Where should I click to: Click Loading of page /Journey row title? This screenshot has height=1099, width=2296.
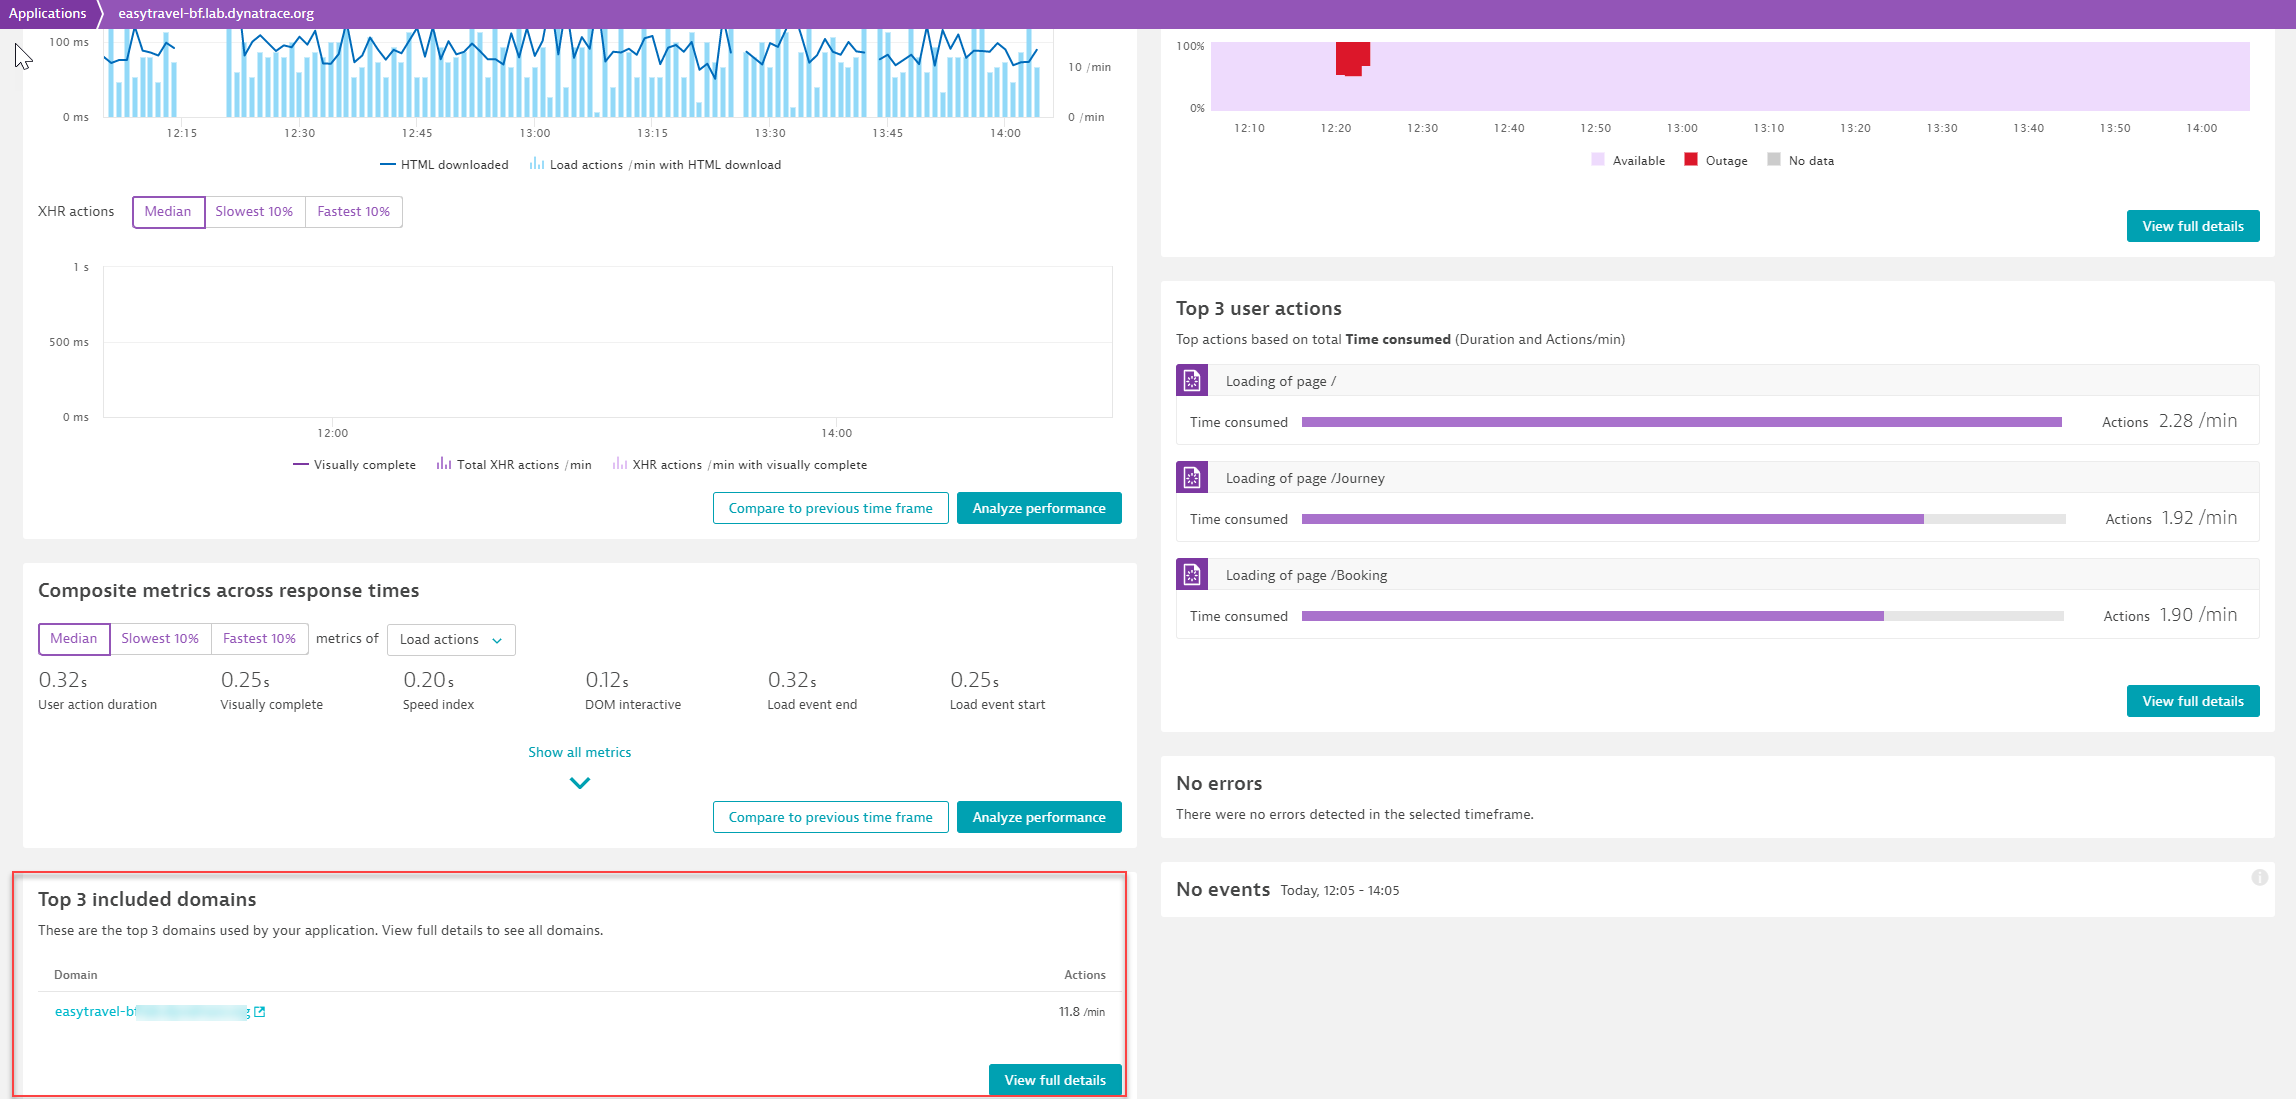pos(1305,478)
